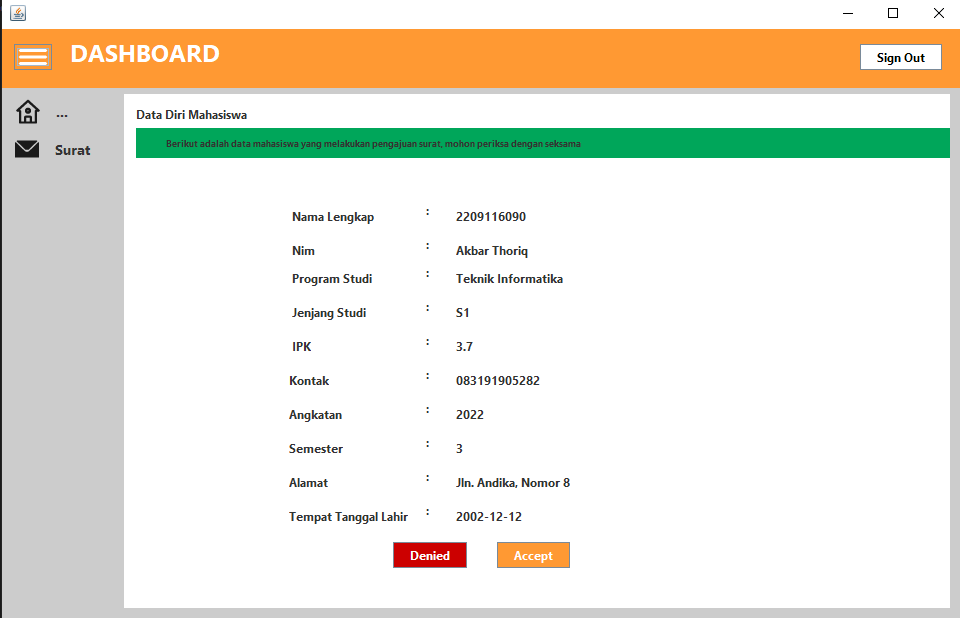Open the Surat menu item
The height and width of the screenshot is (618, 960).
tap(71, 149)
